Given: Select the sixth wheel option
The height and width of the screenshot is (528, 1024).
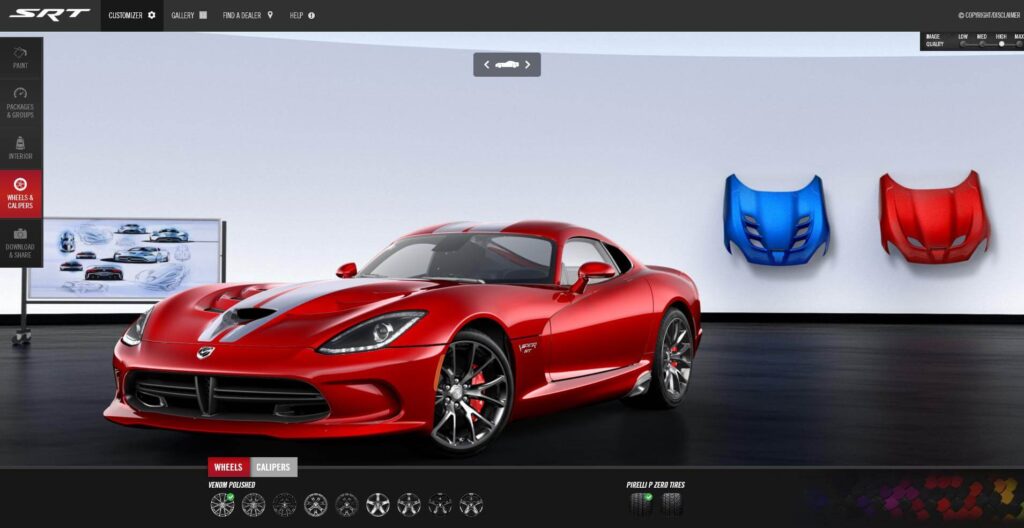Looking at the screenshot, I should click(377, 504).
